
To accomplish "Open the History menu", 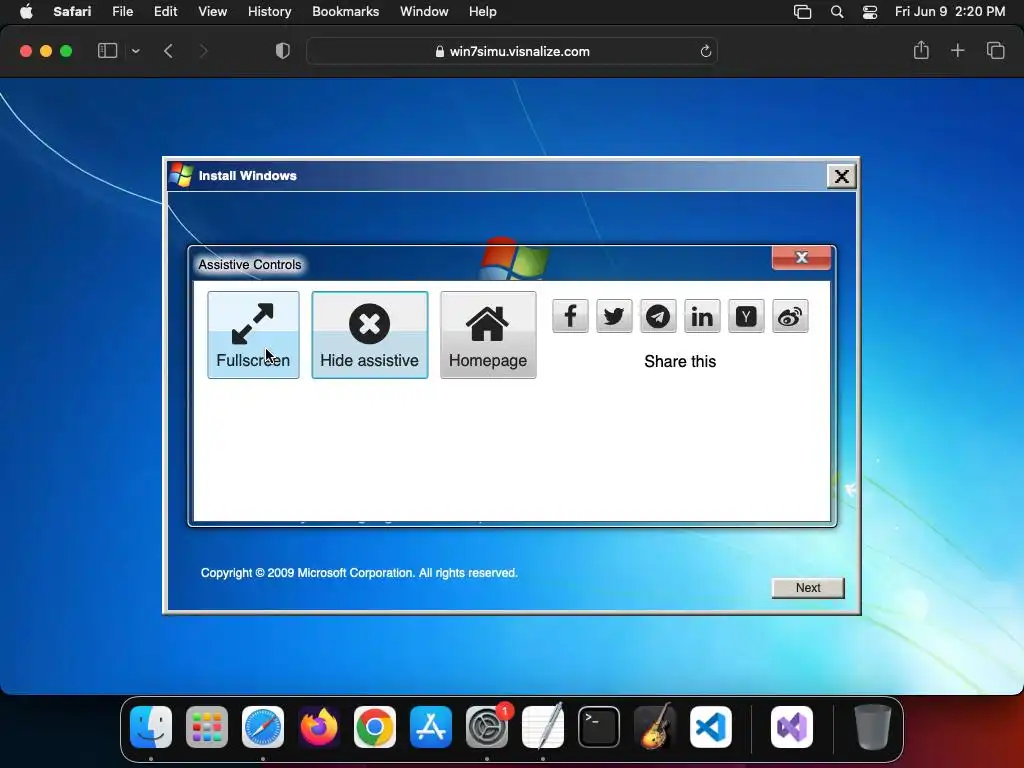I will click(269, 12).
